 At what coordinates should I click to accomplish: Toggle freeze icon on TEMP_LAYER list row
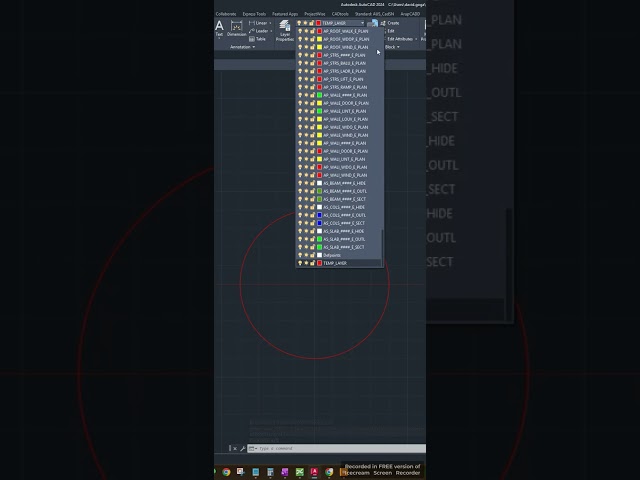tap(306, 263)
